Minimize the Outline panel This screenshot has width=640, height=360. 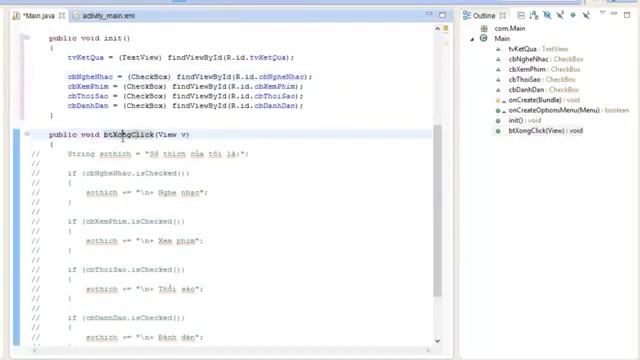[614, 14]
